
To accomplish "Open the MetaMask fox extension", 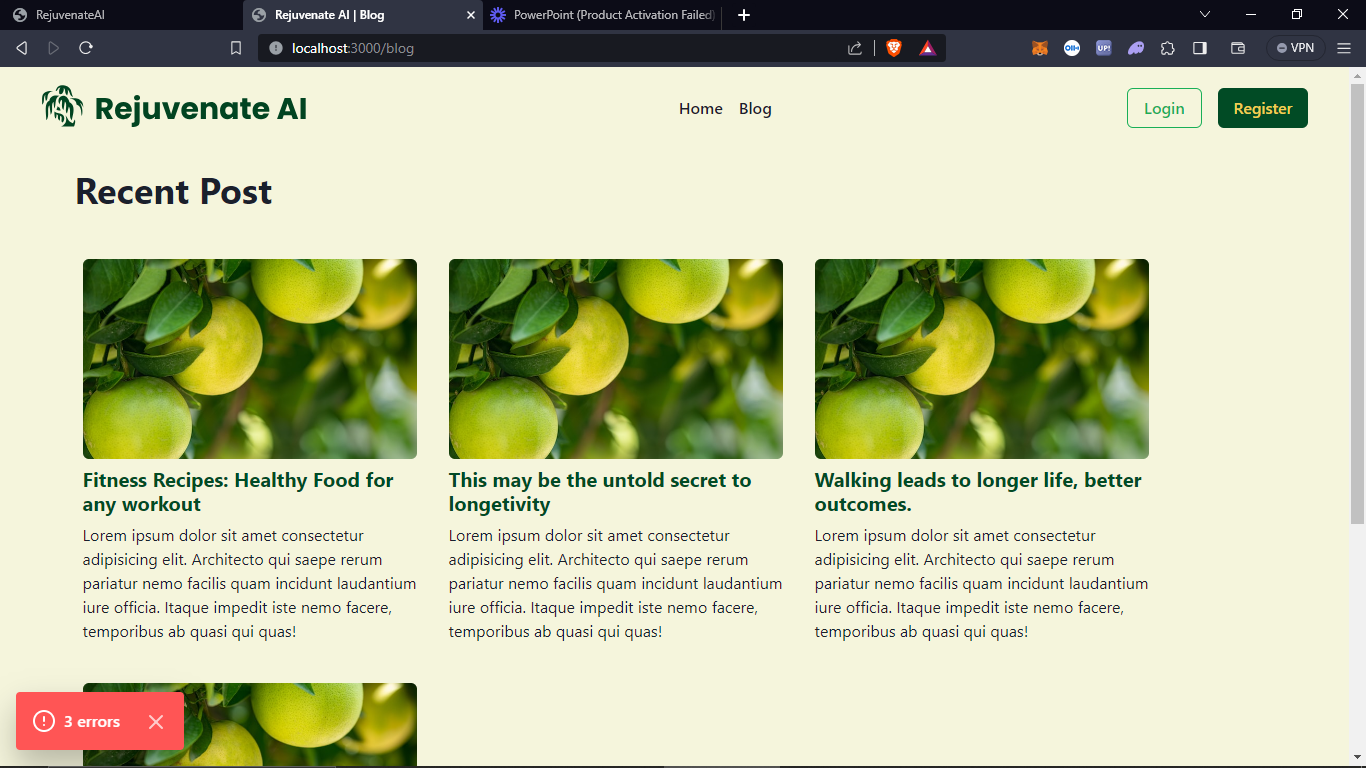I will 1040,48.
